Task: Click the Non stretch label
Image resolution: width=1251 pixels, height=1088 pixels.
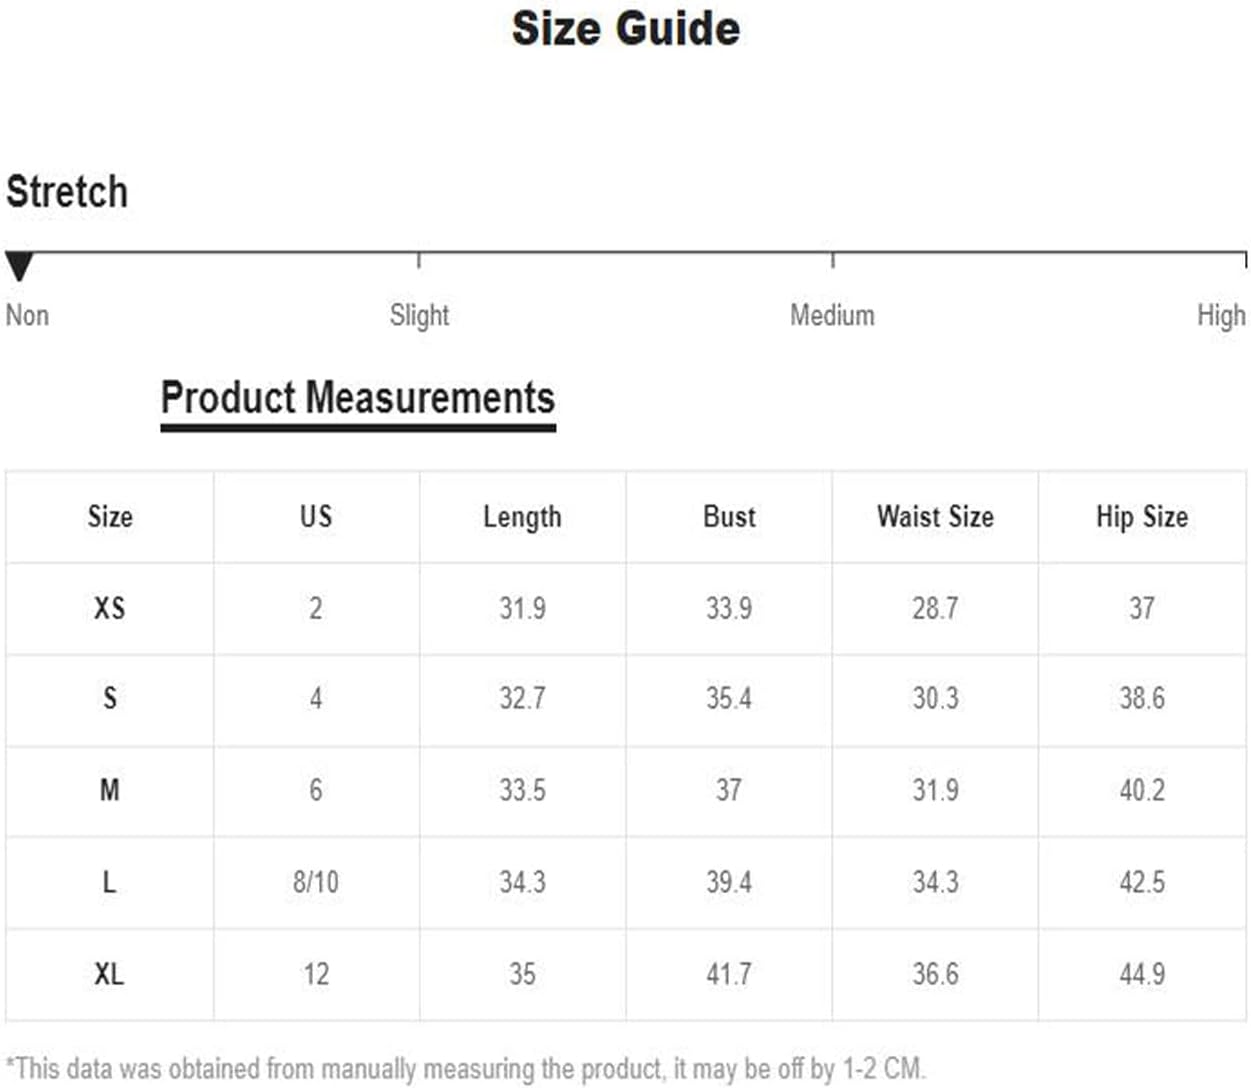Action: [x=27, y=315]
